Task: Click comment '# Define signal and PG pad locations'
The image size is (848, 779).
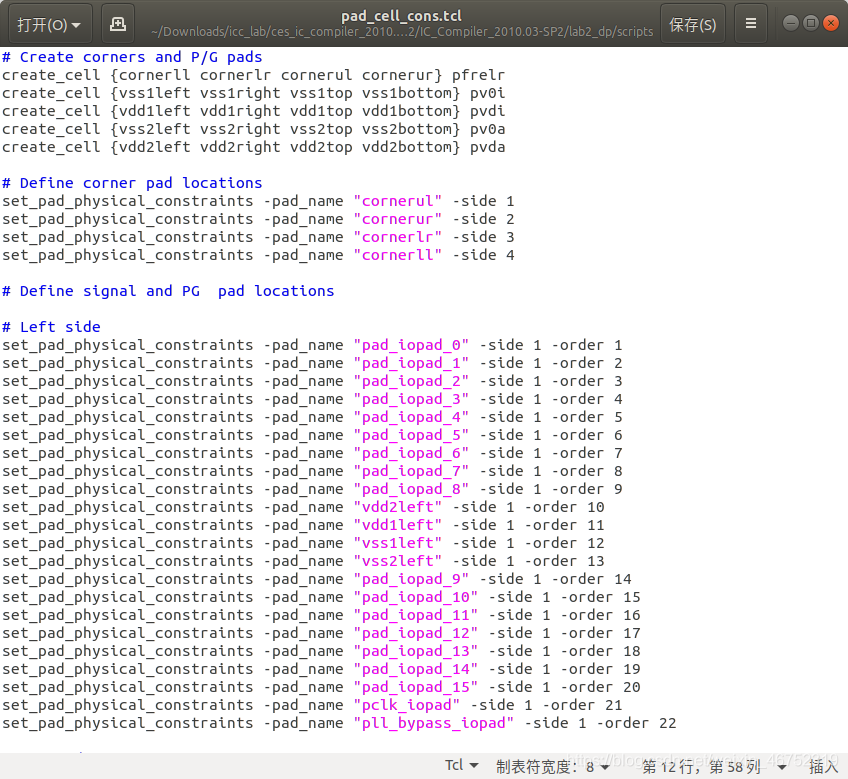Action: coord(168,291)
